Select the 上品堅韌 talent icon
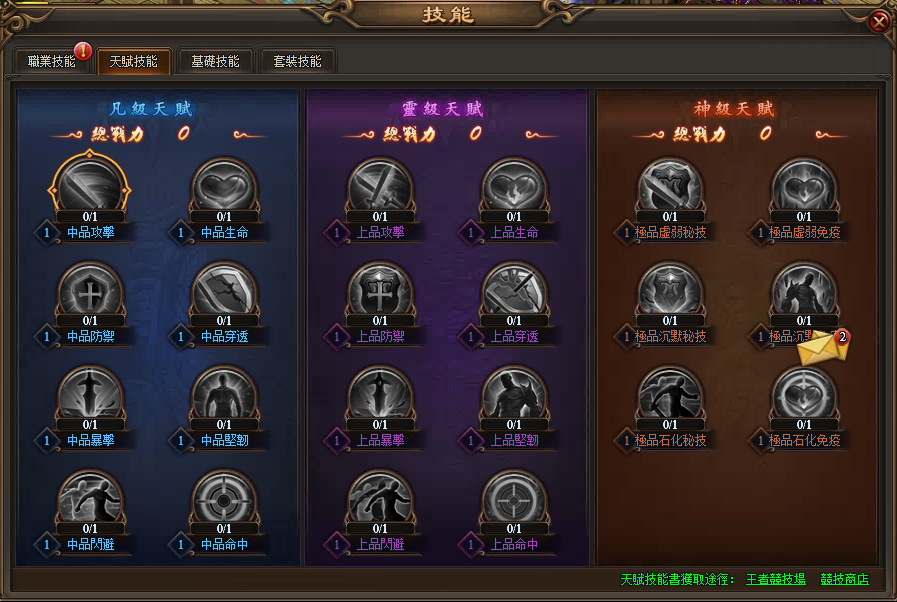Image resolution: width=897 pixels, height=602 pixels. pos(514,395)
